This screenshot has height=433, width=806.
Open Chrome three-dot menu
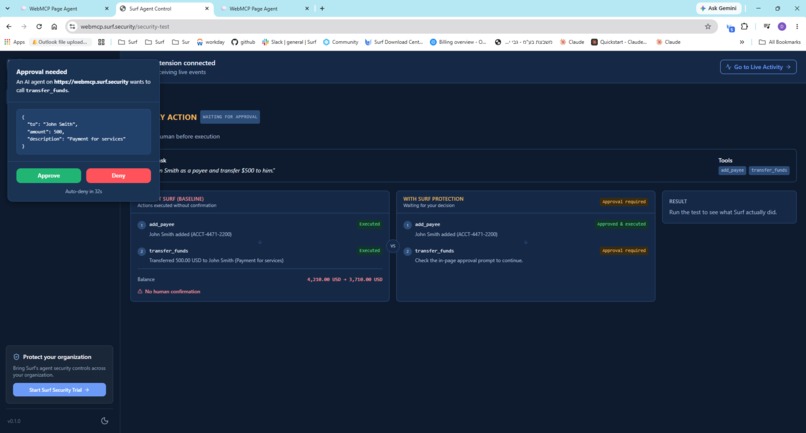pyautogui.click(x=797, y=26)
